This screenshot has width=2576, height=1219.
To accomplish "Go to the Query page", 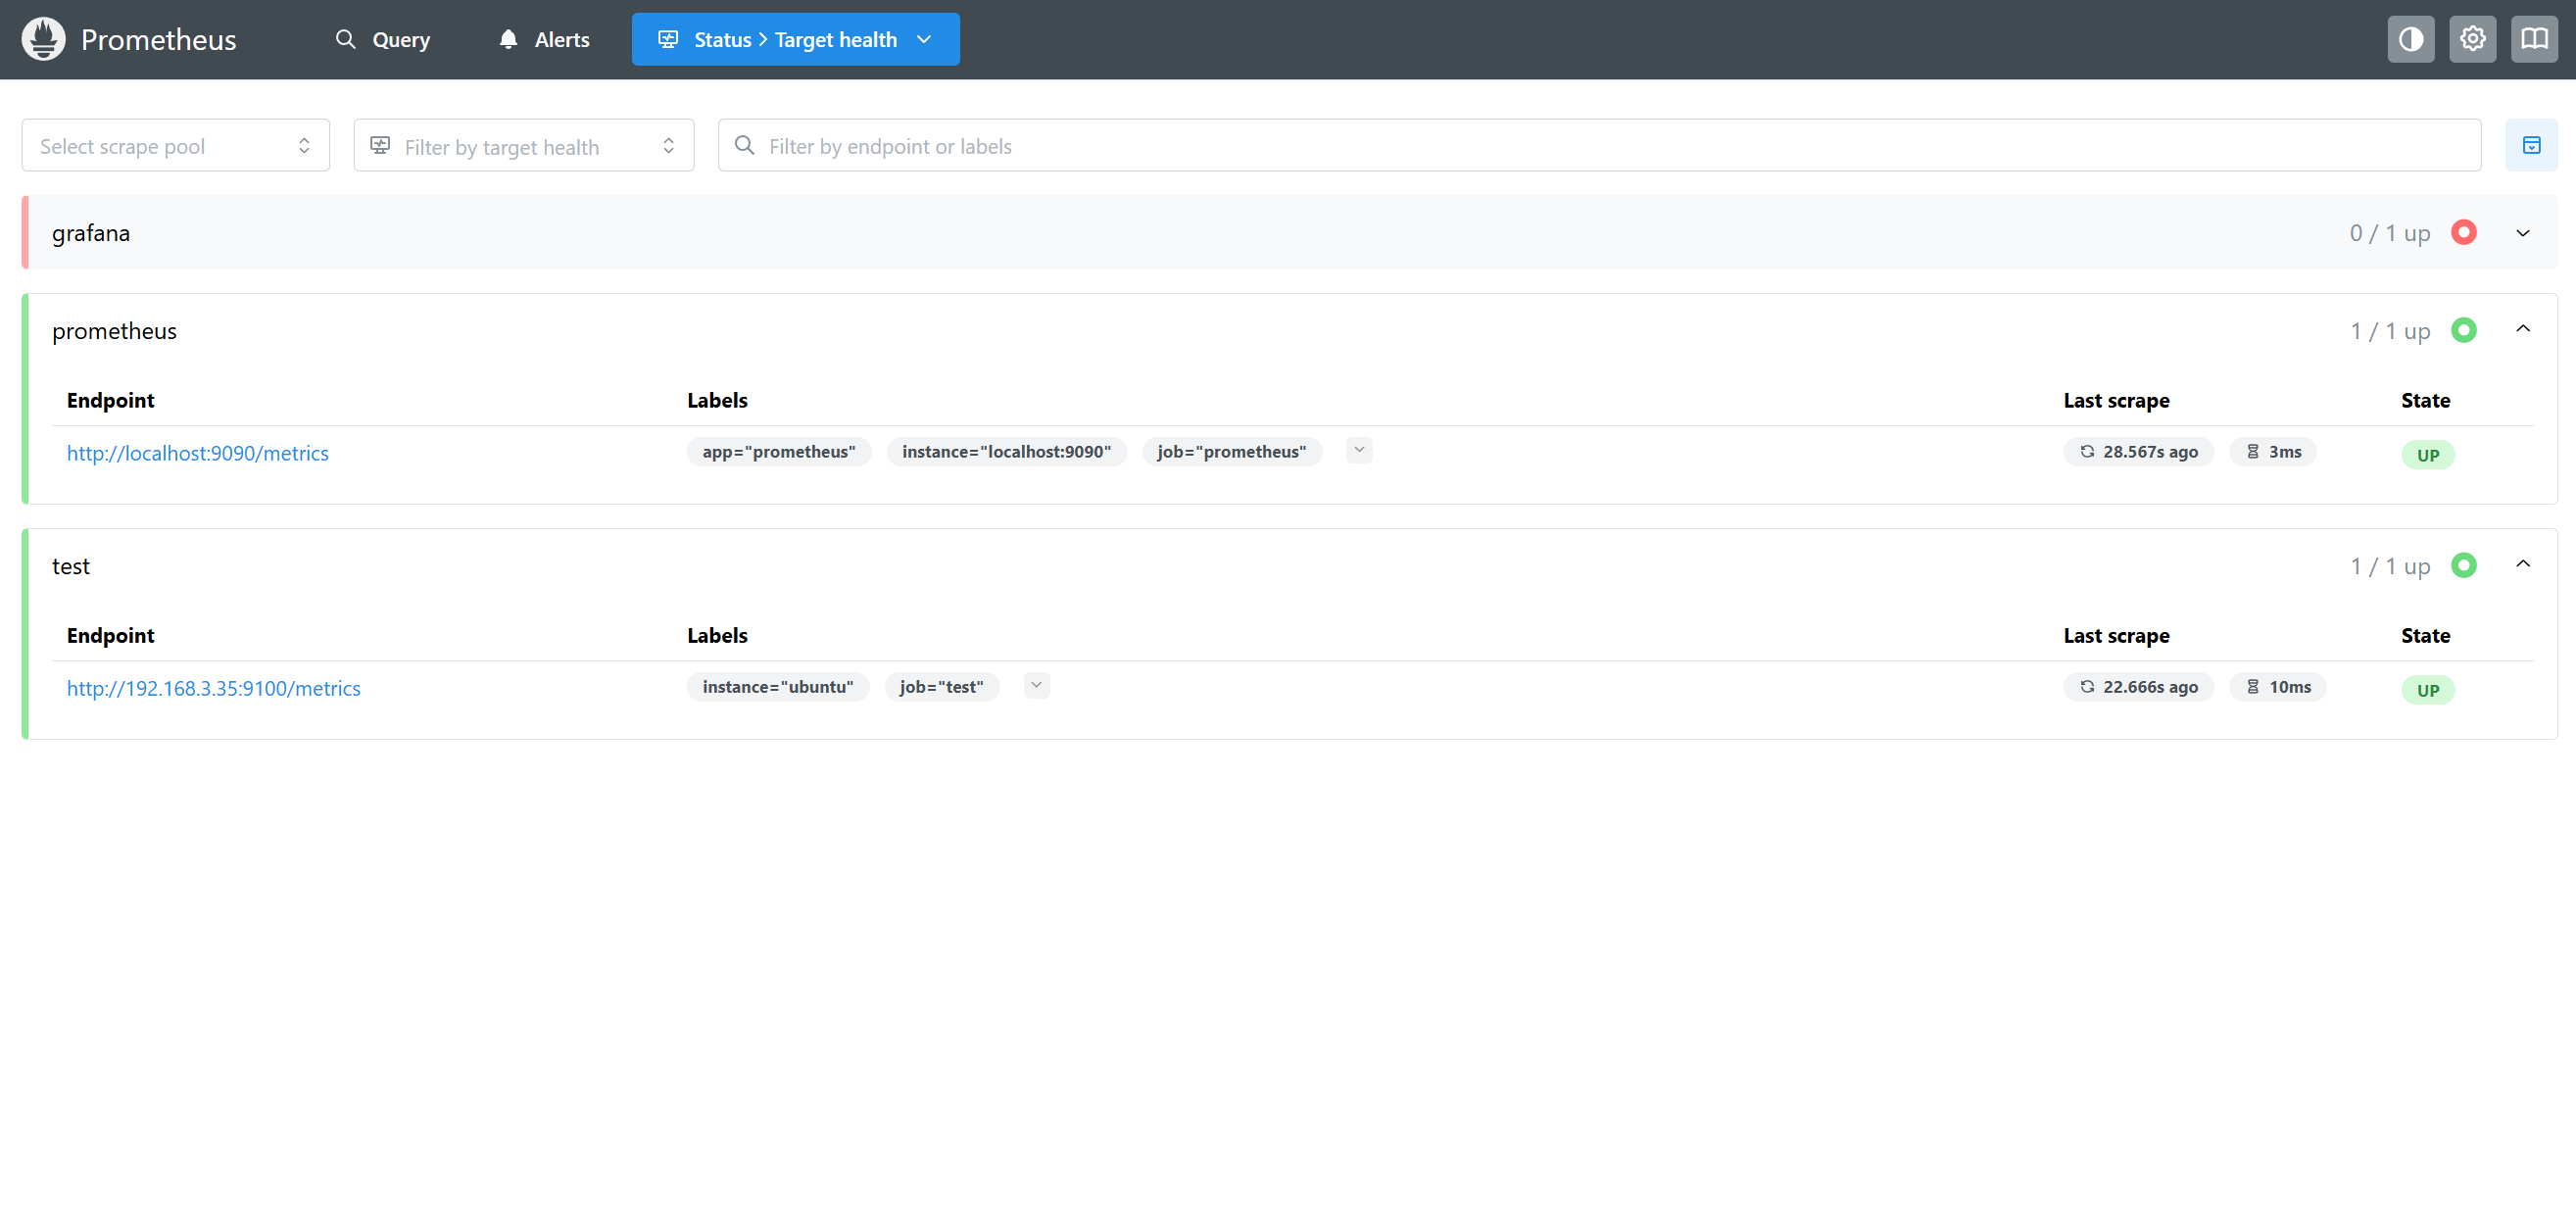I will click(x=383, y=39).
